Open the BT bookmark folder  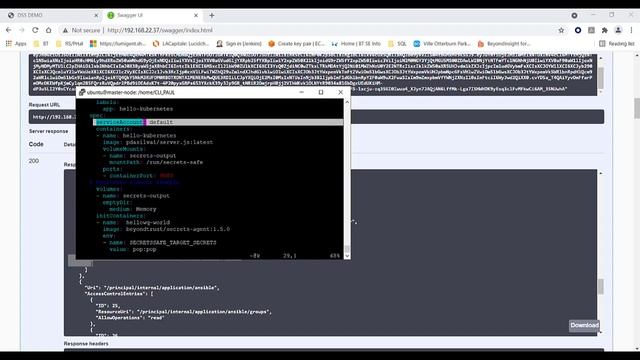pyautogui.click(x=41, y=44)
